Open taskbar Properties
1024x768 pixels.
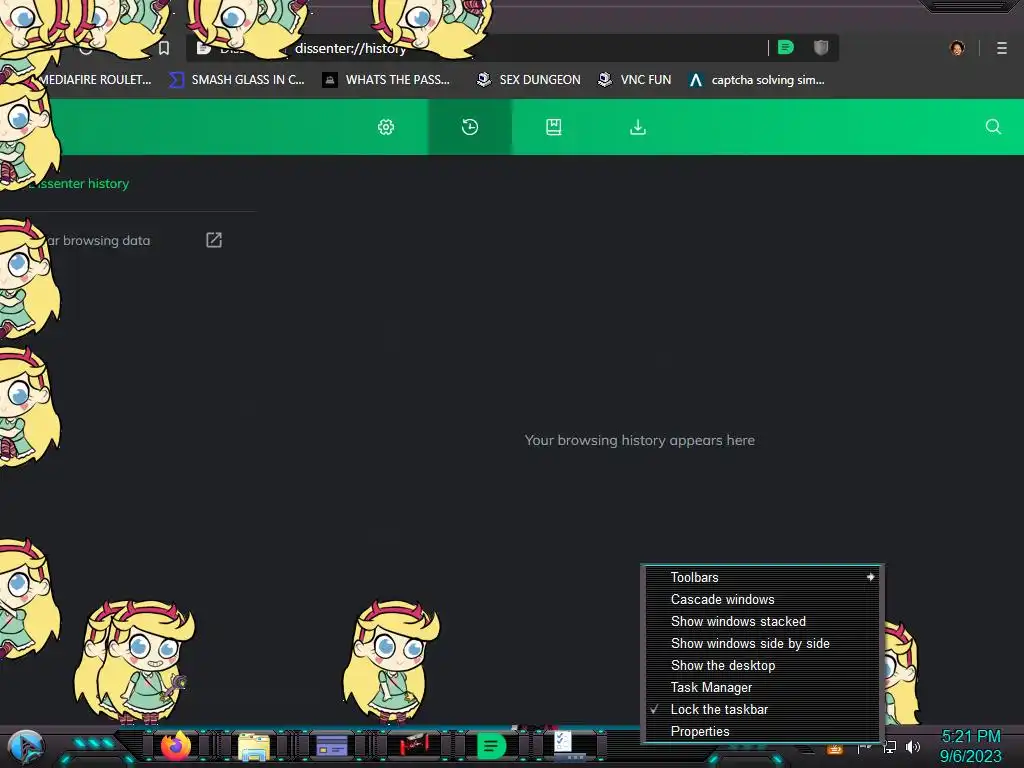[x=762, y=731]
